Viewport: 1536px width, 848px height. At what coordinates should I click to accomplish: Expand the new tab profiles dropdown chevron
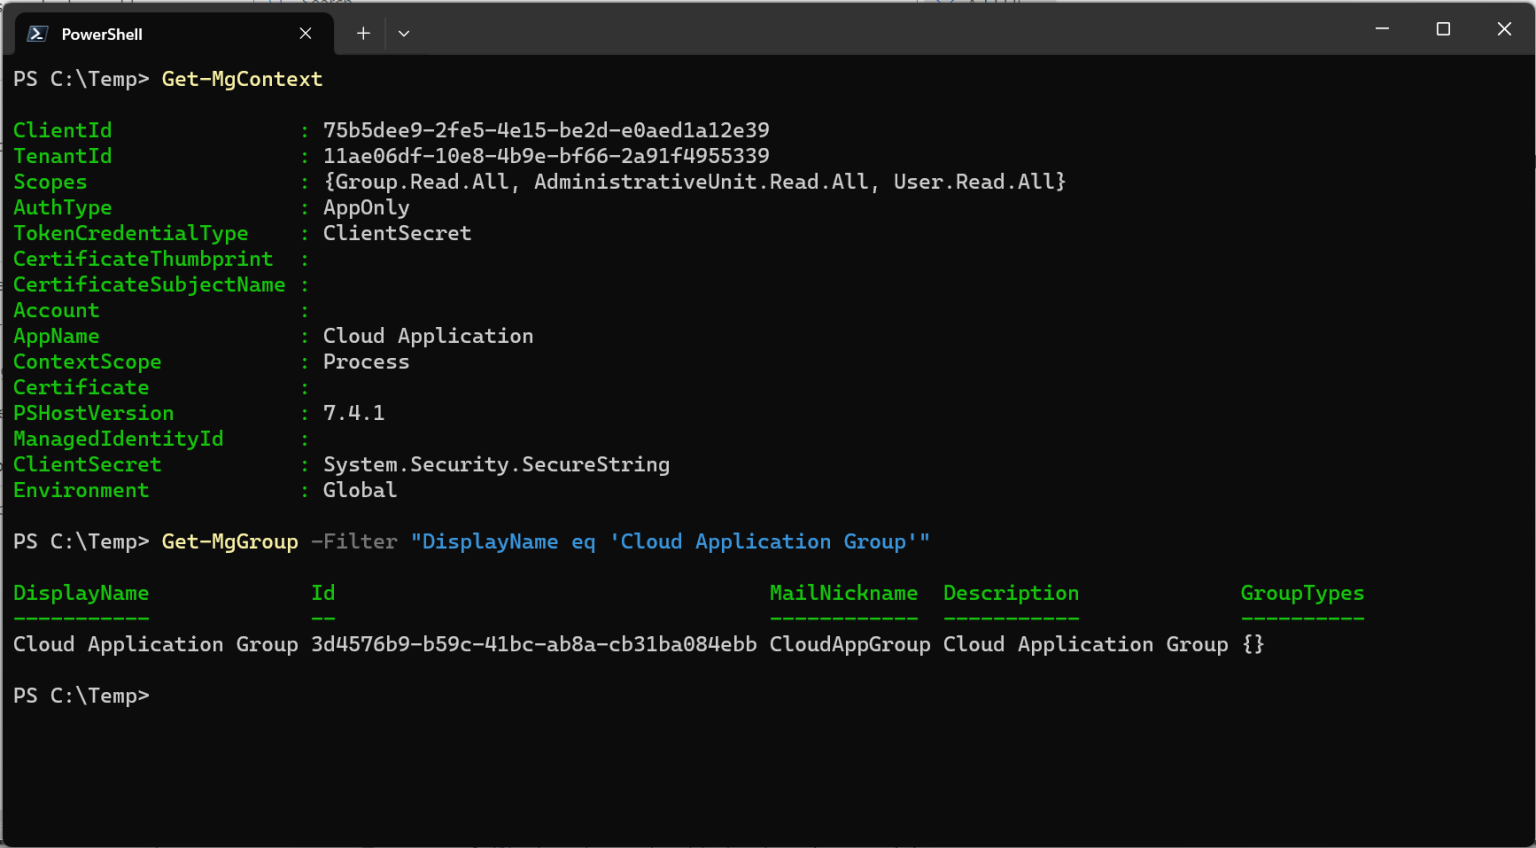click(404, 34)
